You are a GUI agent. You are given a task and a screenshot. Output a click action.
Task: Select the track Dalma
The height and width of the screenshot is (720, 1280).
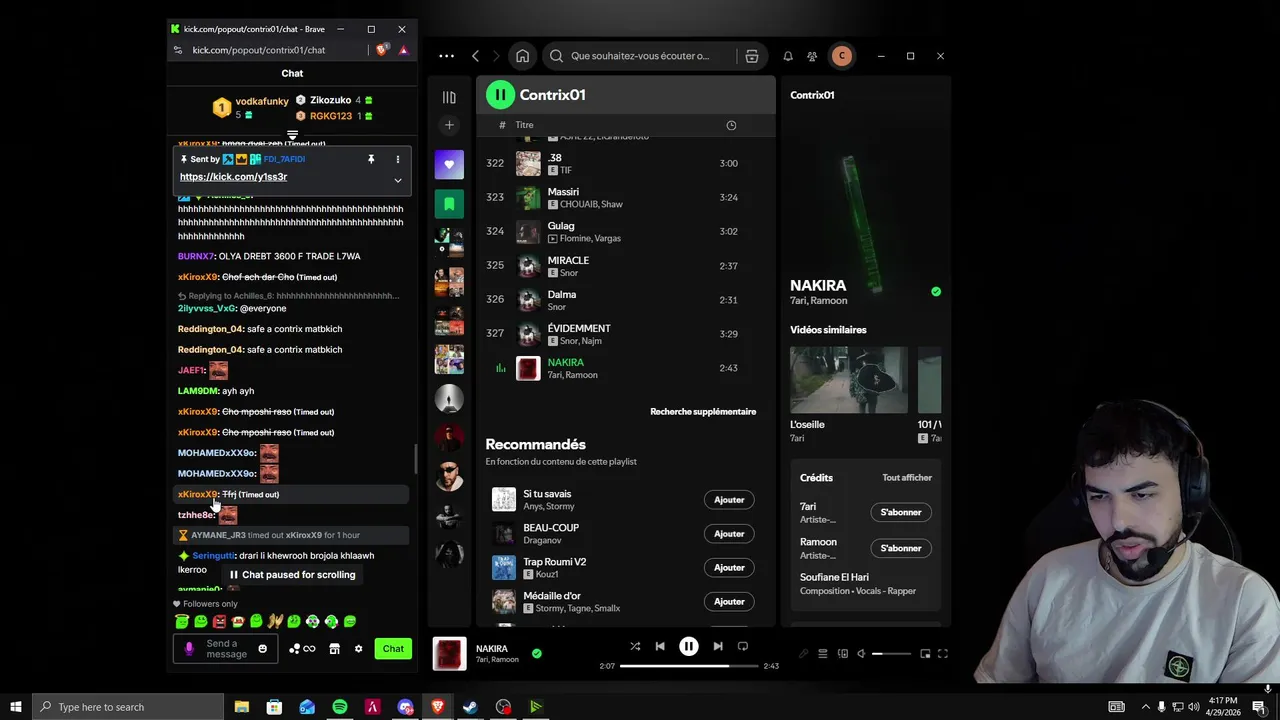625,300
